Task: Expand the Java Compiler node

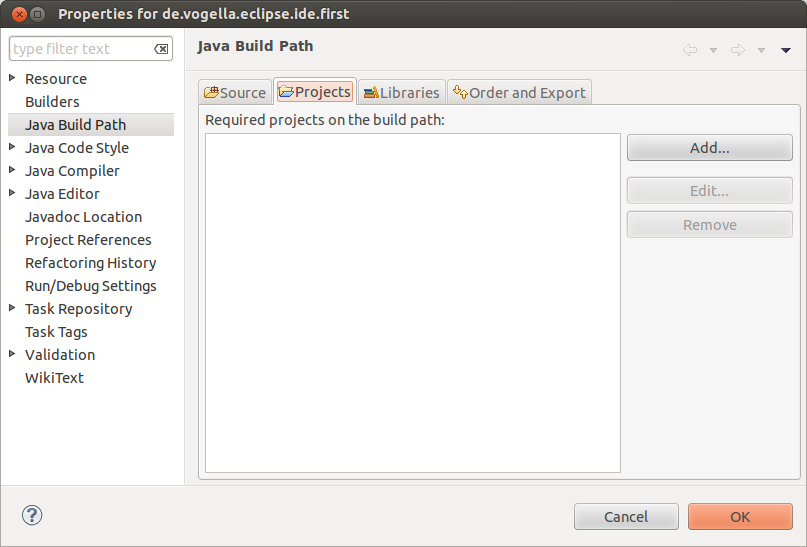Action: [x=12, y=169]
